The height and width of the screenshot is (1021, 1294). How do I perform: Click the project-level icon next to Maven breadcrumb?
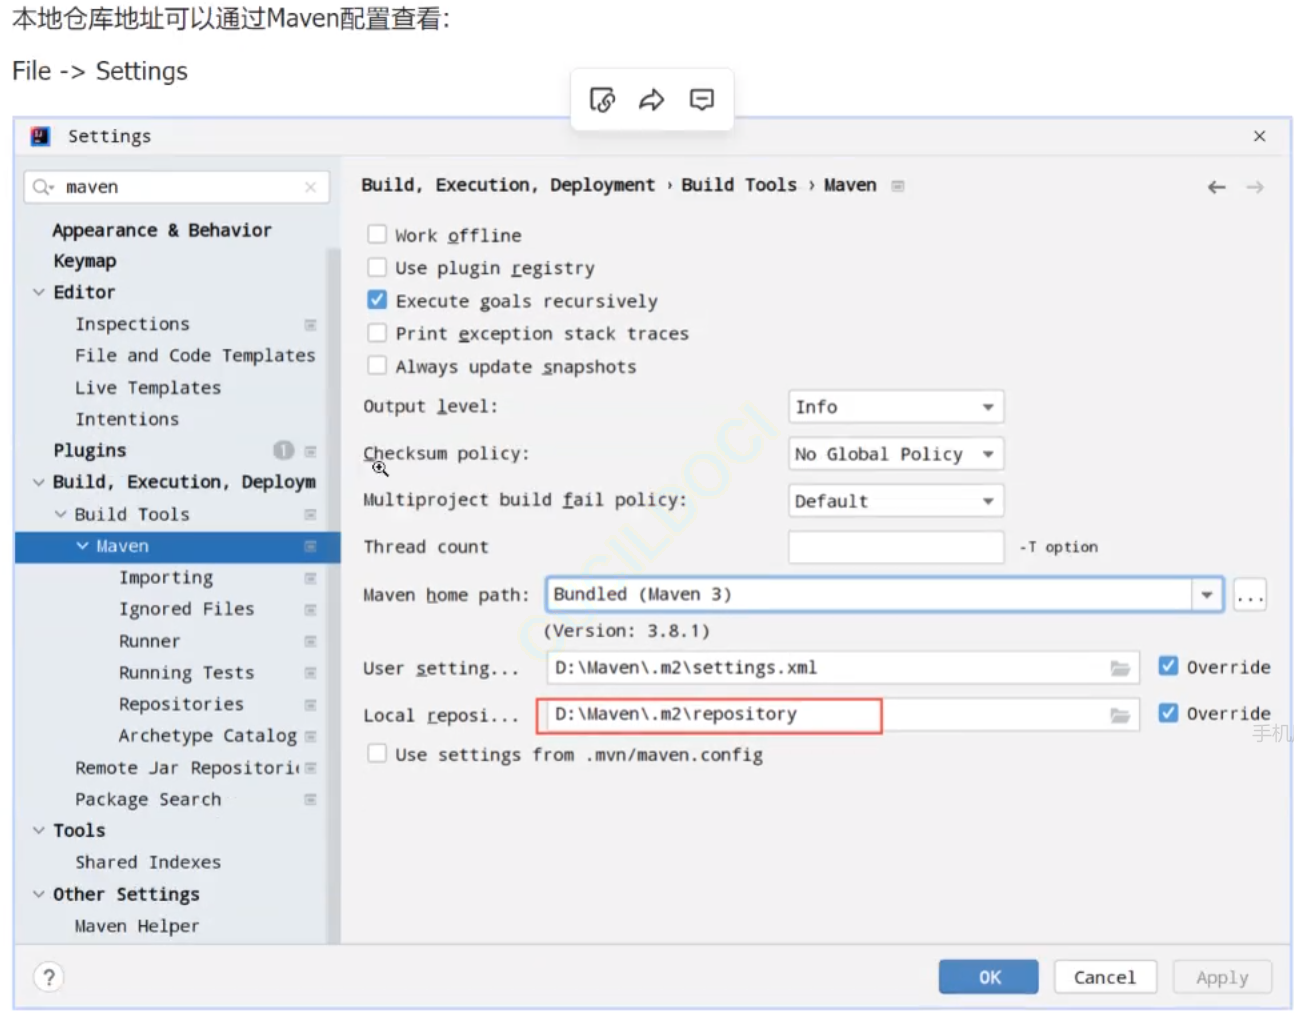click(898, 186)
